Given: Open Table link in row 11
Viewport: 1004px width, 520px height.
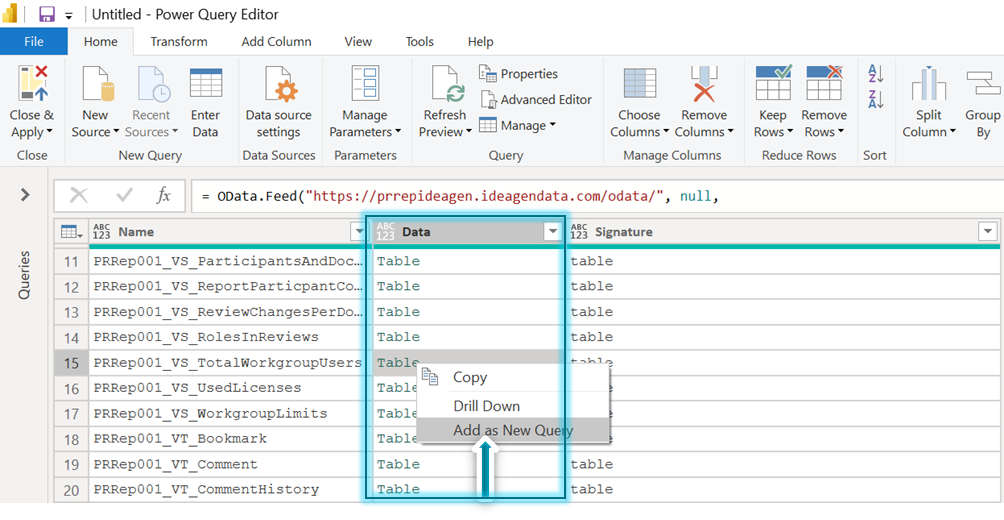Looking at the screenshot, I should click(398, 261).
